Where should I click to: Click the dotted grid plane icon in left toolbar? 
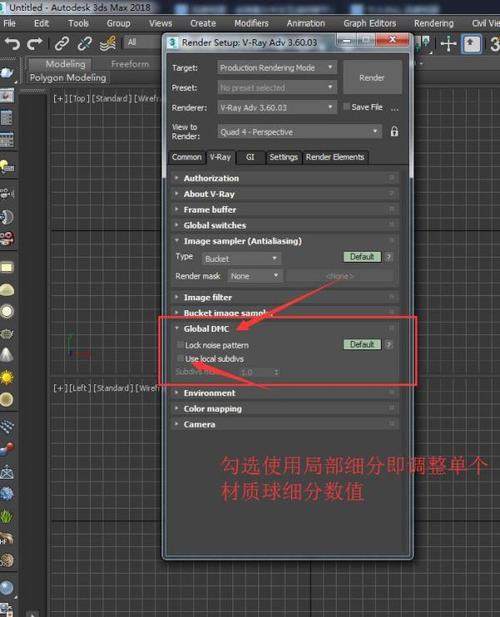(x=7, y=426)
